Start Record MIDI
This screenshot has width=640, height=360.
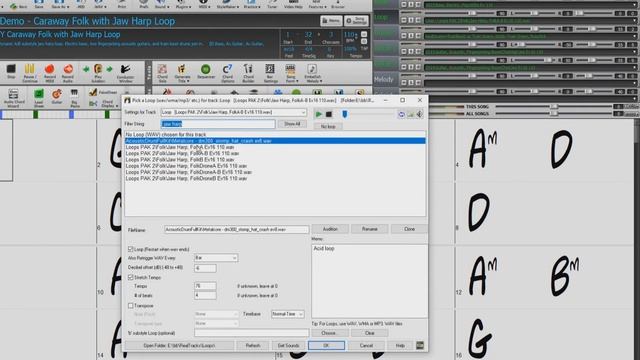[x=50, y=72]
